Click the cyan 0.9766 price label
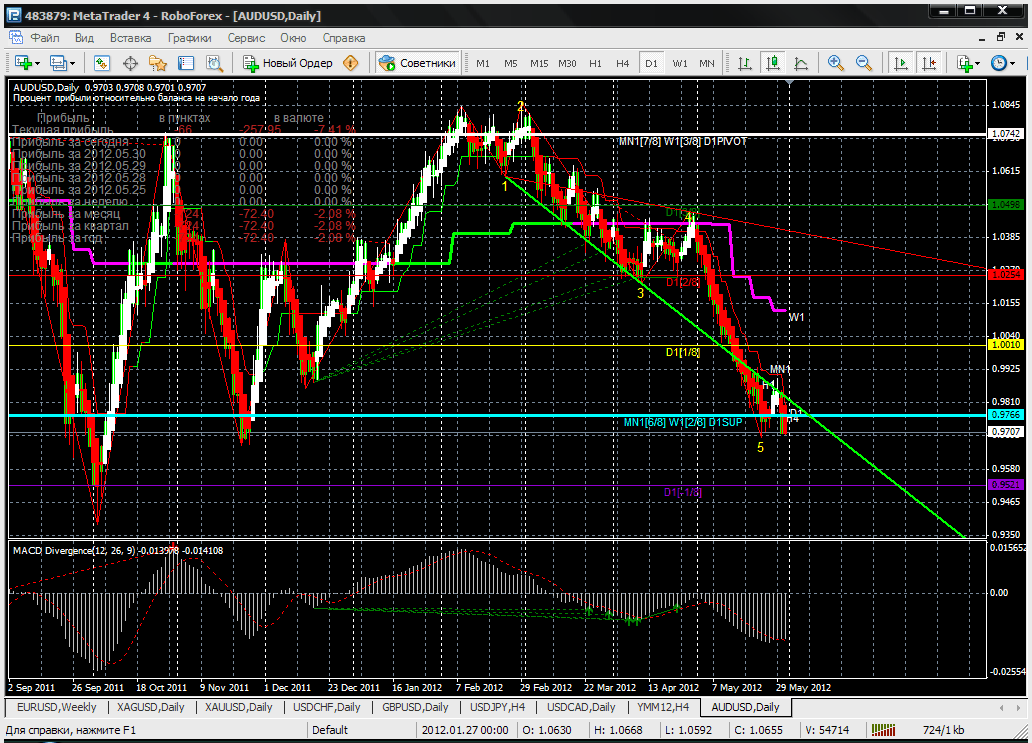Viewport: 1032px width, 743px height. point(1006,415)
